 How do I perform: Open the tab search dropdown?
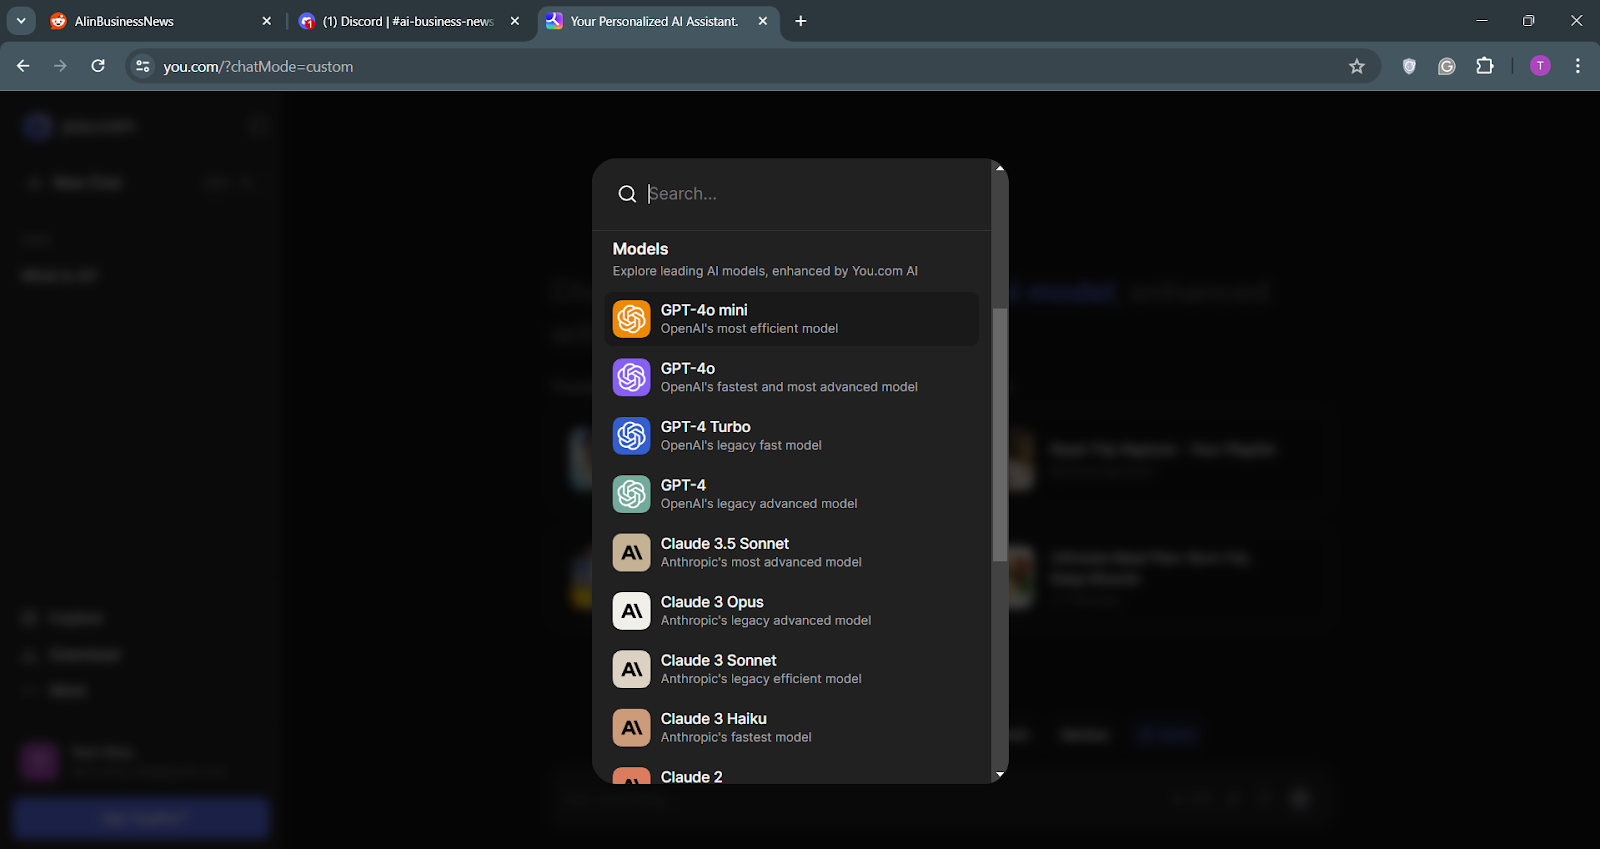tap(20, 21)
